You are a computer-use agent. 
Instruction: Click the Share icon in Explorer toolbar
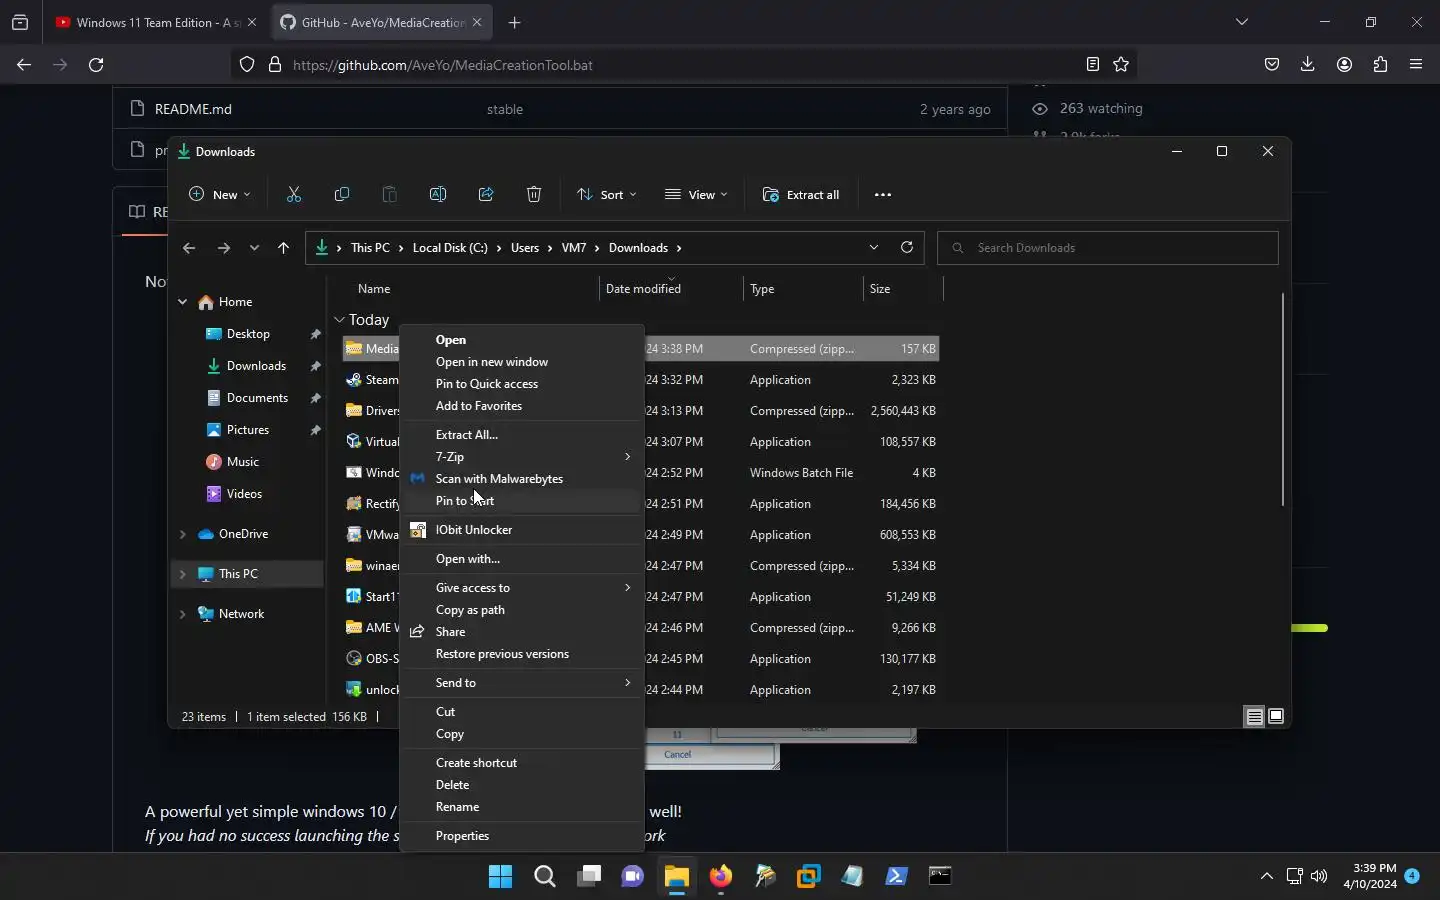tap(486, 195)
